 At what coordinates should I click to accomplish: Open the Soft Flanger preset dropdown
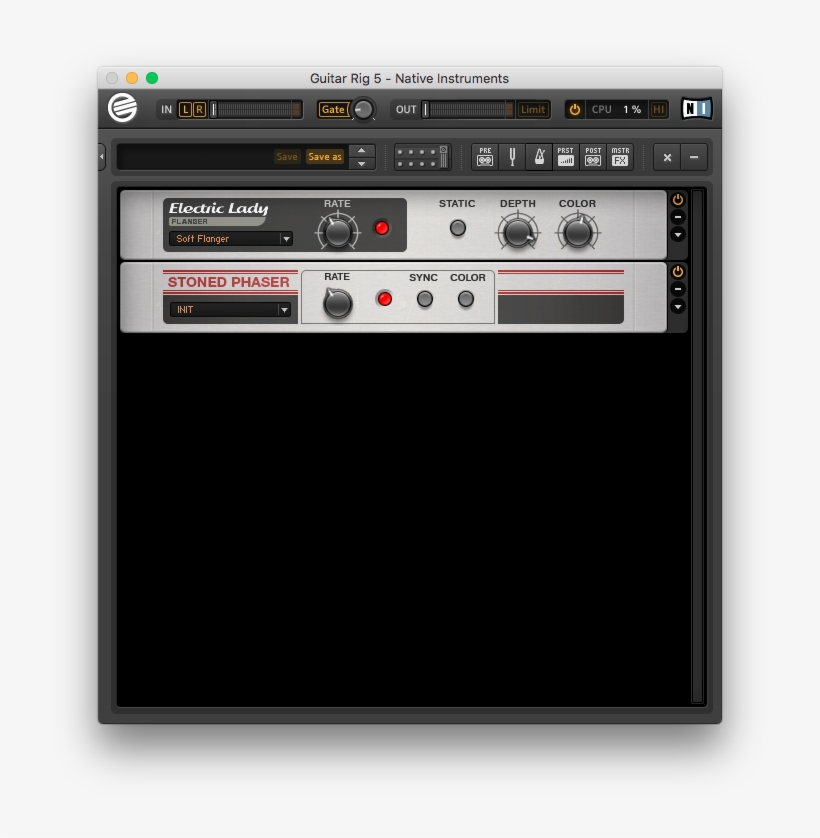click(286, 239)
